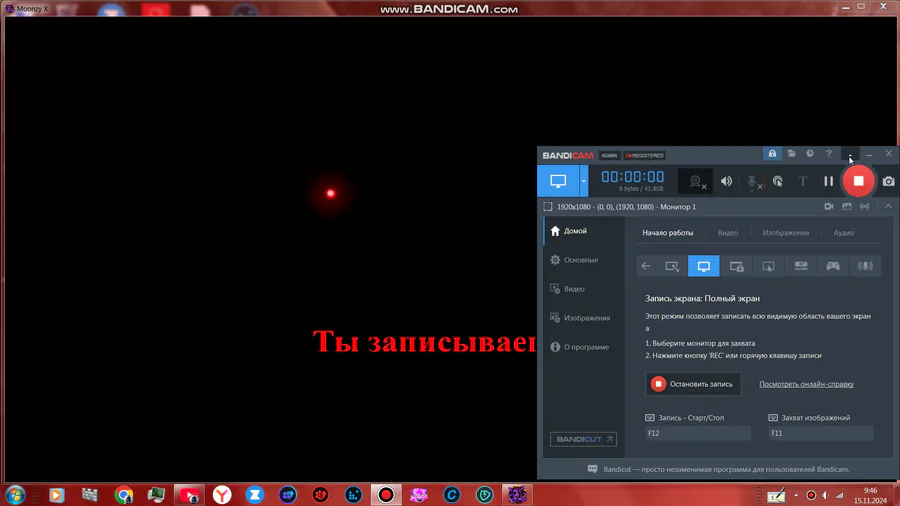The image size is (900, 506).
Task: Select the audio-only recording mode icon
Action: [x=865, y=266]
